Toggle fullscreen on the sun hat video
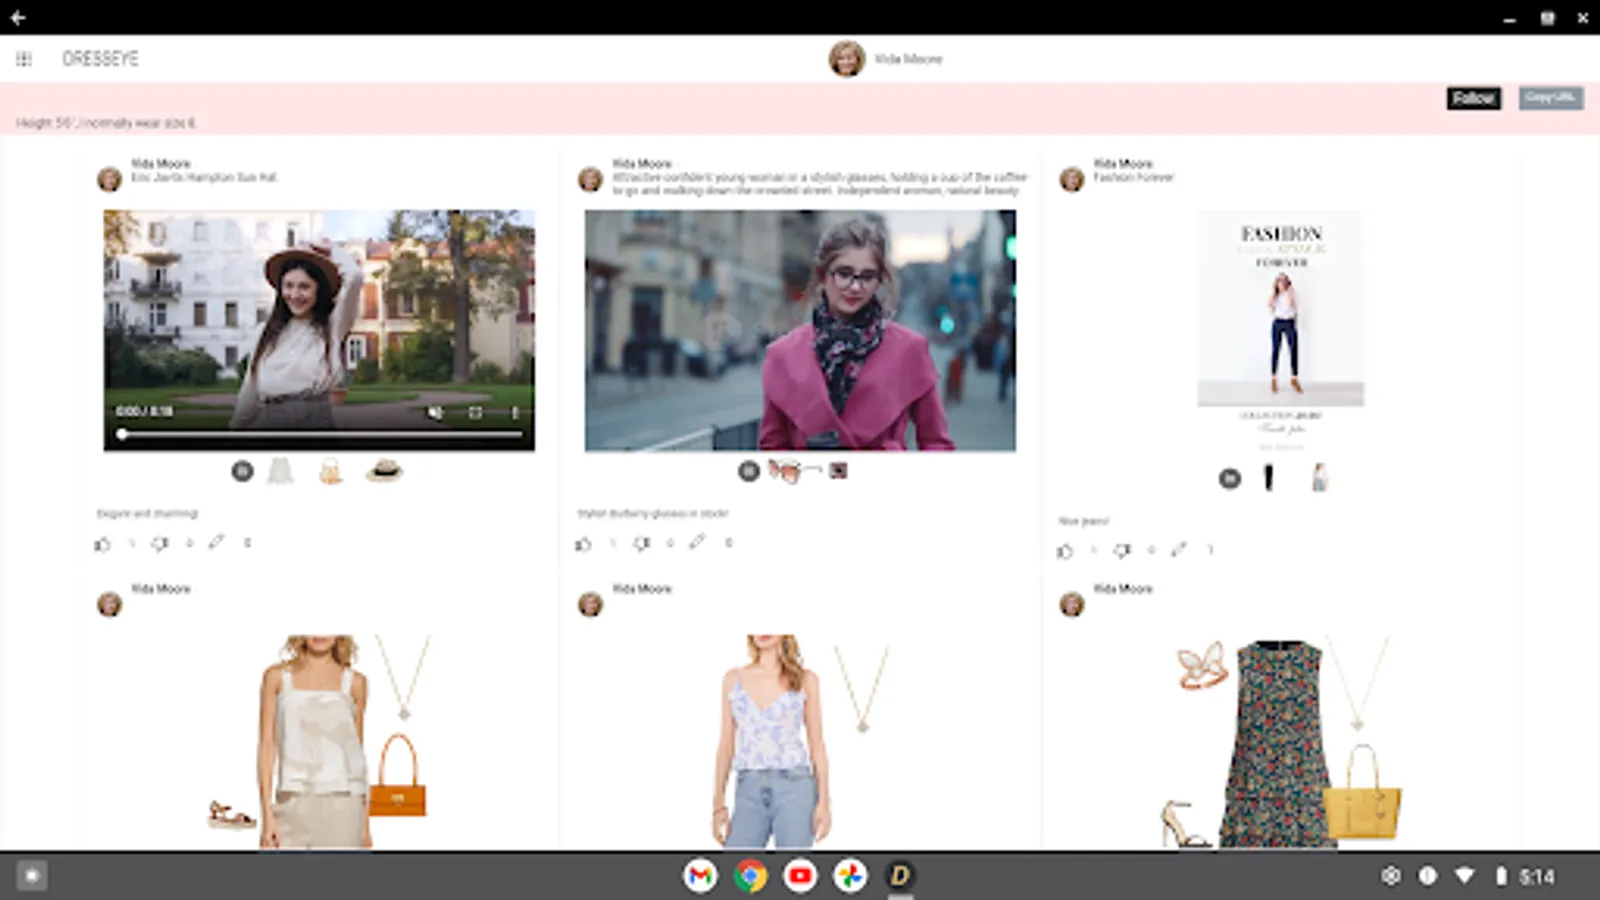The height and width of the screenshot is (900, 1600). point(475,412)
